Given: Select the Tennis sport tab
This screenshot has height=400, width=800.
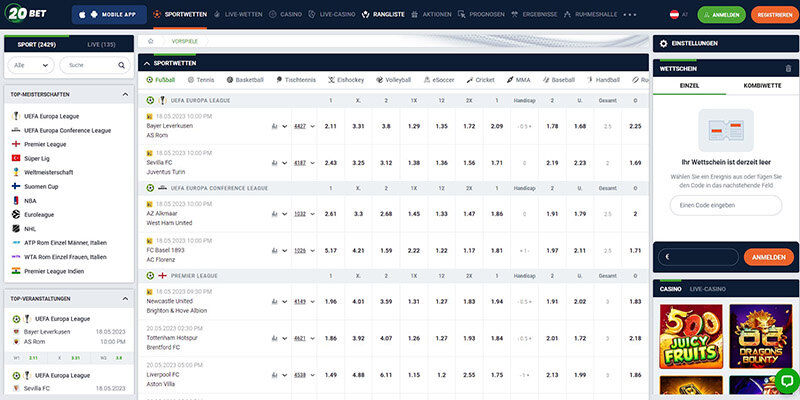Looking at the screenshot, I should tap(201, 80).
